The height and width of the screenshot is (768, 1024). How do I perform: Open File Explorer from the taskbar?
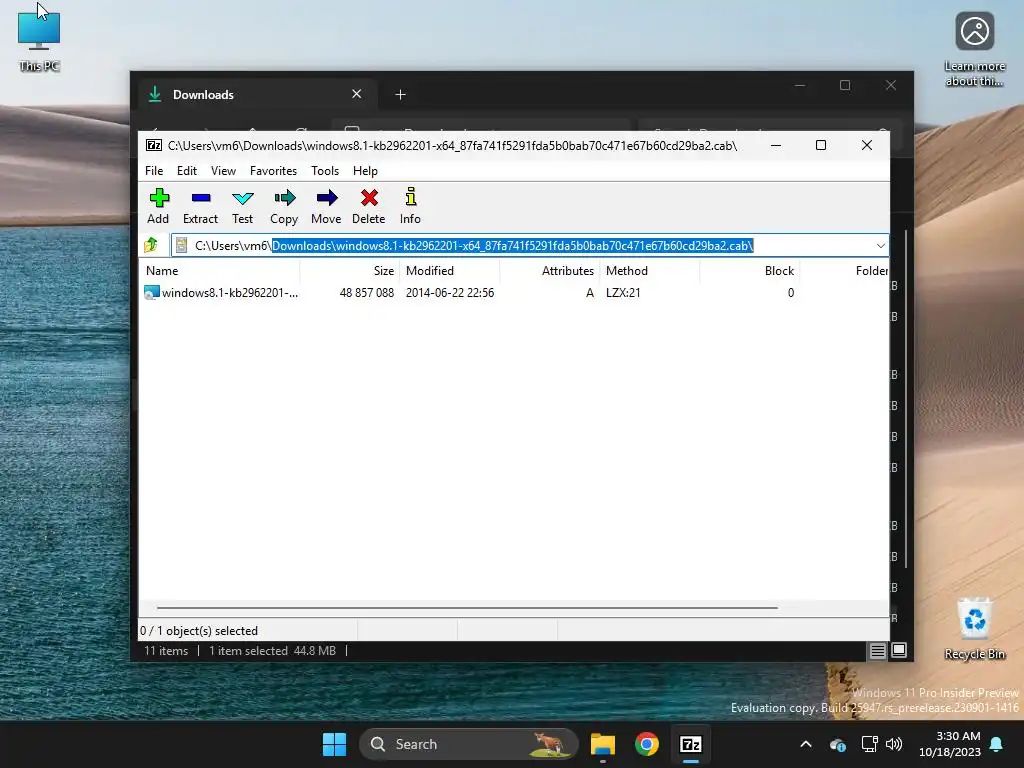(603, 744)
